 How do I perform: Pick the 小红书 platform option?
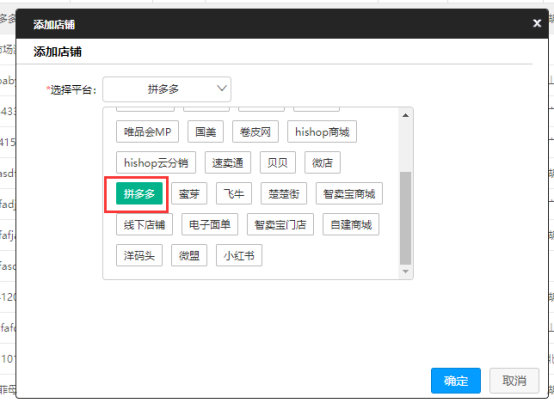[x=239, y=255]
